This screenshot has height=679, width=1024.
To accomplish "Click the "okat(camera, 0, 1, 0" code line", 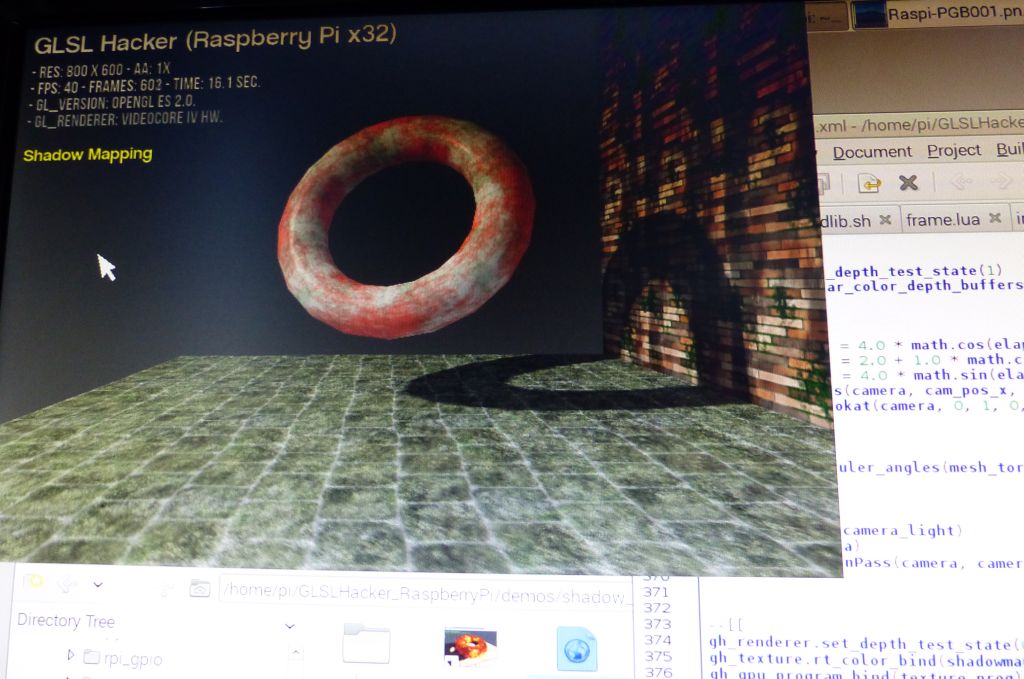I will pyautogui.click(x=929, y=405).
